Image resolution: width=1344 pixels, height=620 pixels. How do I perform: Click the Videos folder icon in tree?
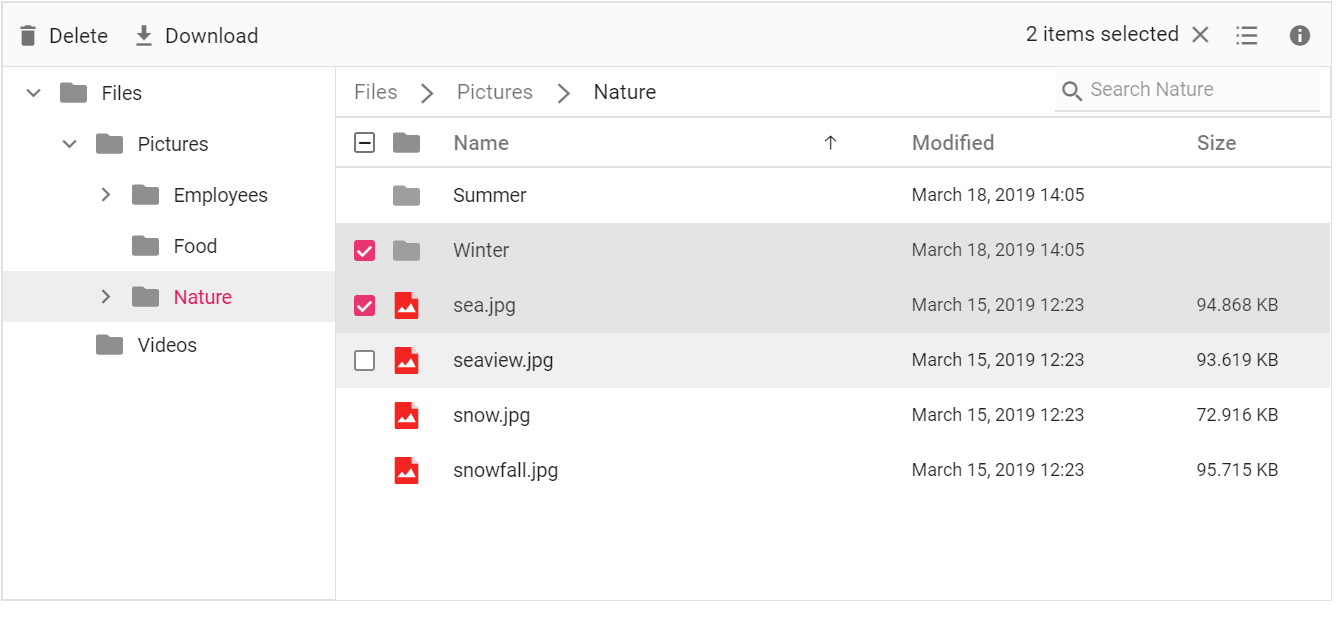click(x=109, y=345)
